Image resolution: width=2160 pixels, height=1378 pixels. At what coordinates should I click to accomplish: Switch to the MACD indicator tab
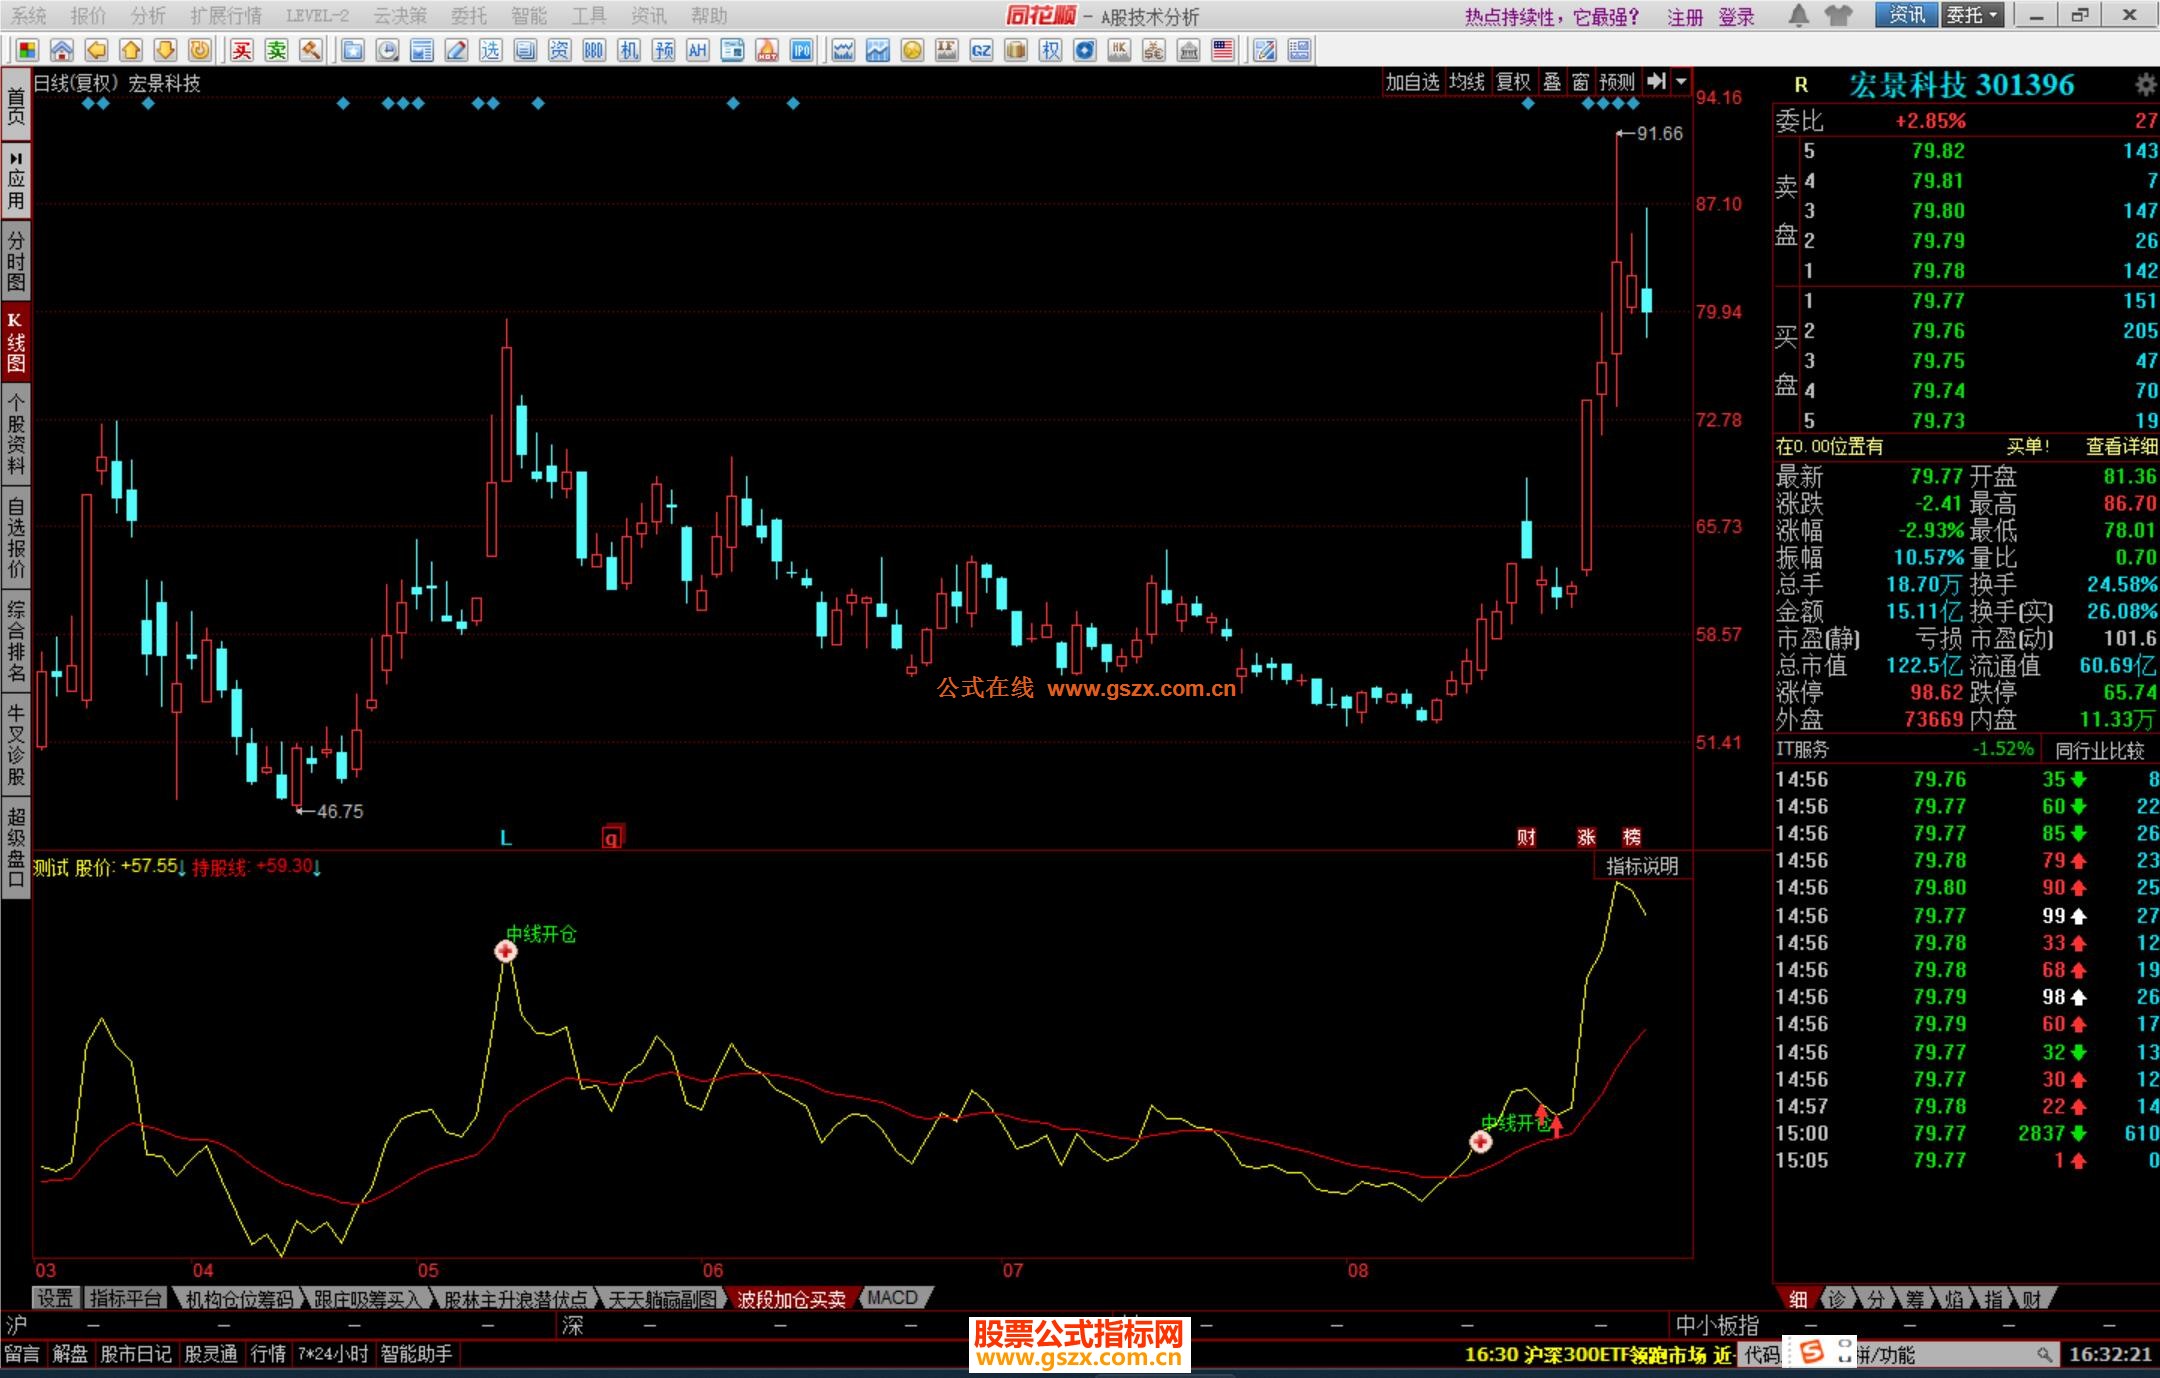click(893, 1298)
